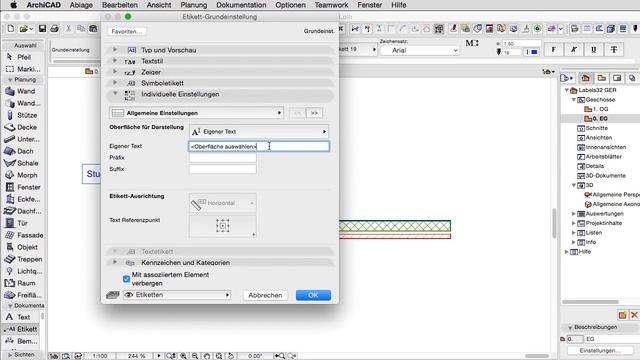Expand the Auswertungen tree node
Screen dimensions: 640x360
(573, 213)
